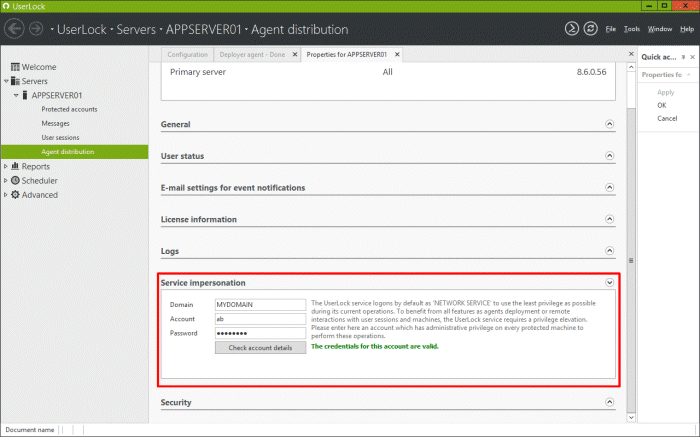
Task: Click the vertical scrollbar thumb
Action: 631,260
